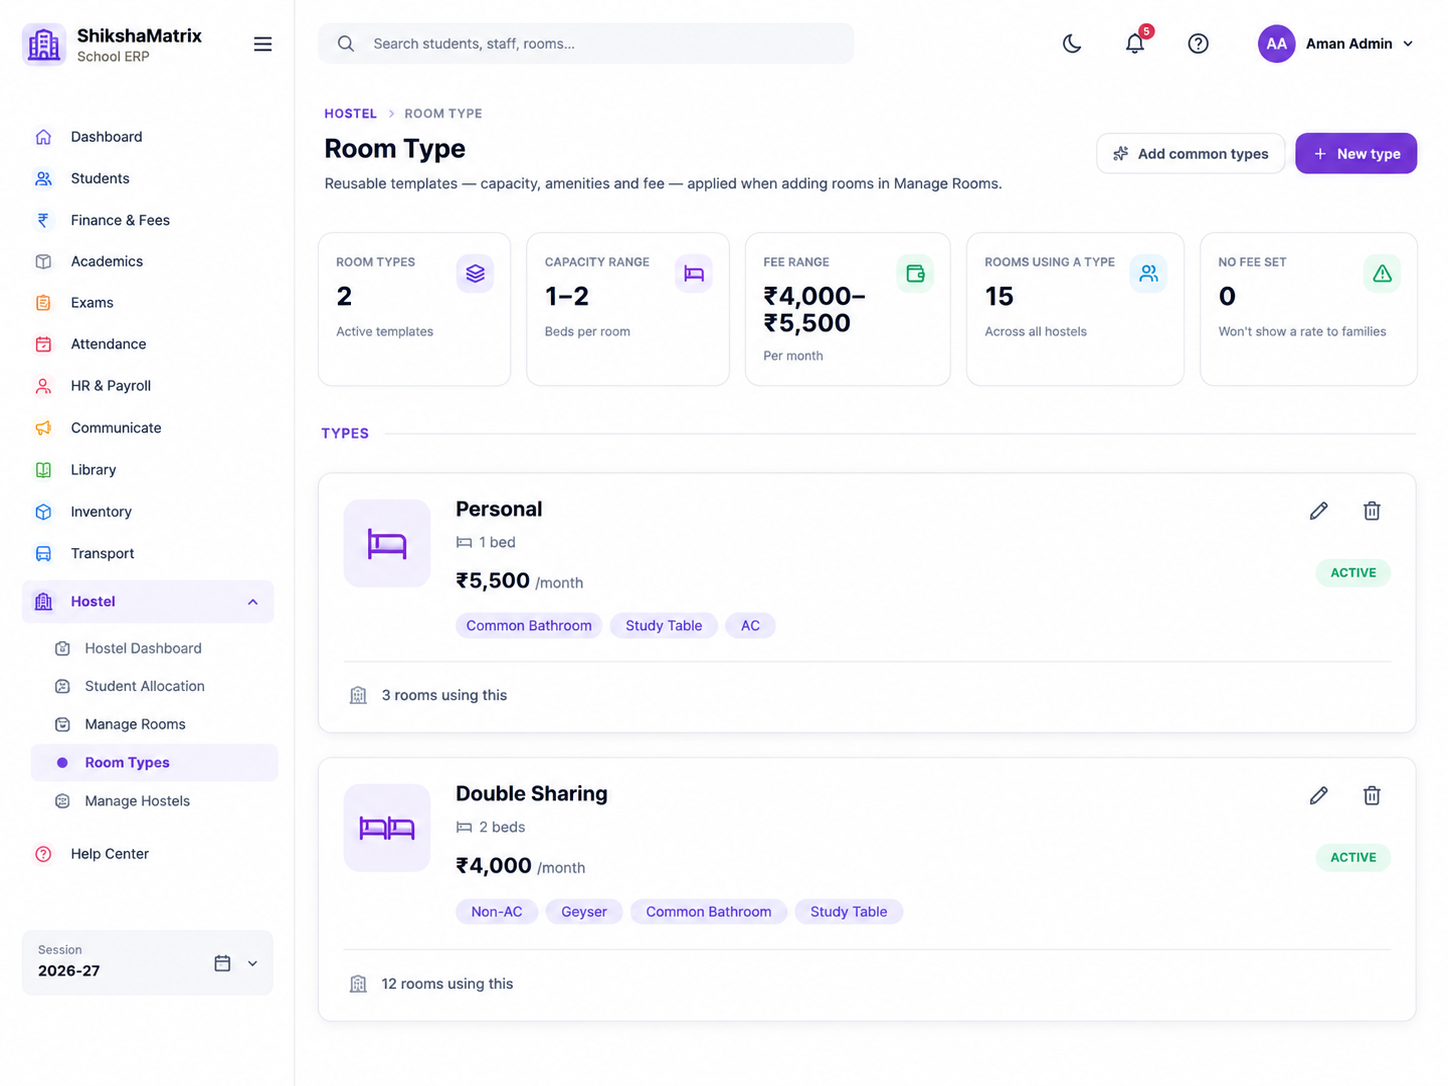
Task: Click the Personal single-bed thumbnail icon
Action: (x=387, y=543)
